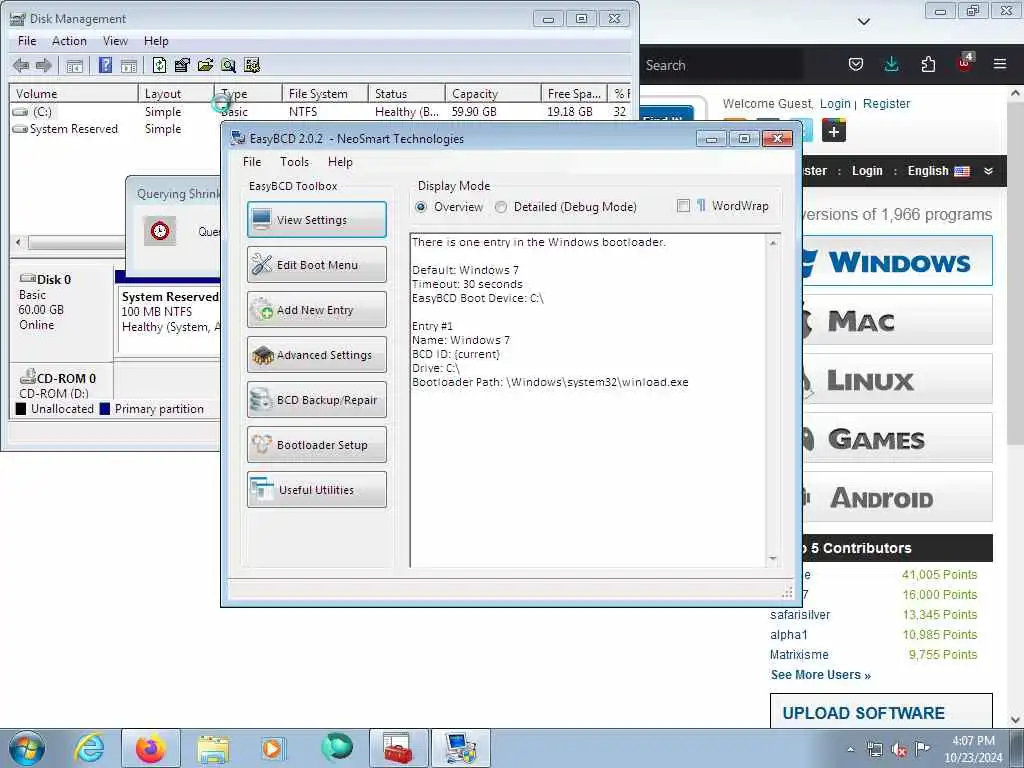Select Detailed (Debug Mode) radio button
The image size is (1024, 768).
click(x=501, y=207)
